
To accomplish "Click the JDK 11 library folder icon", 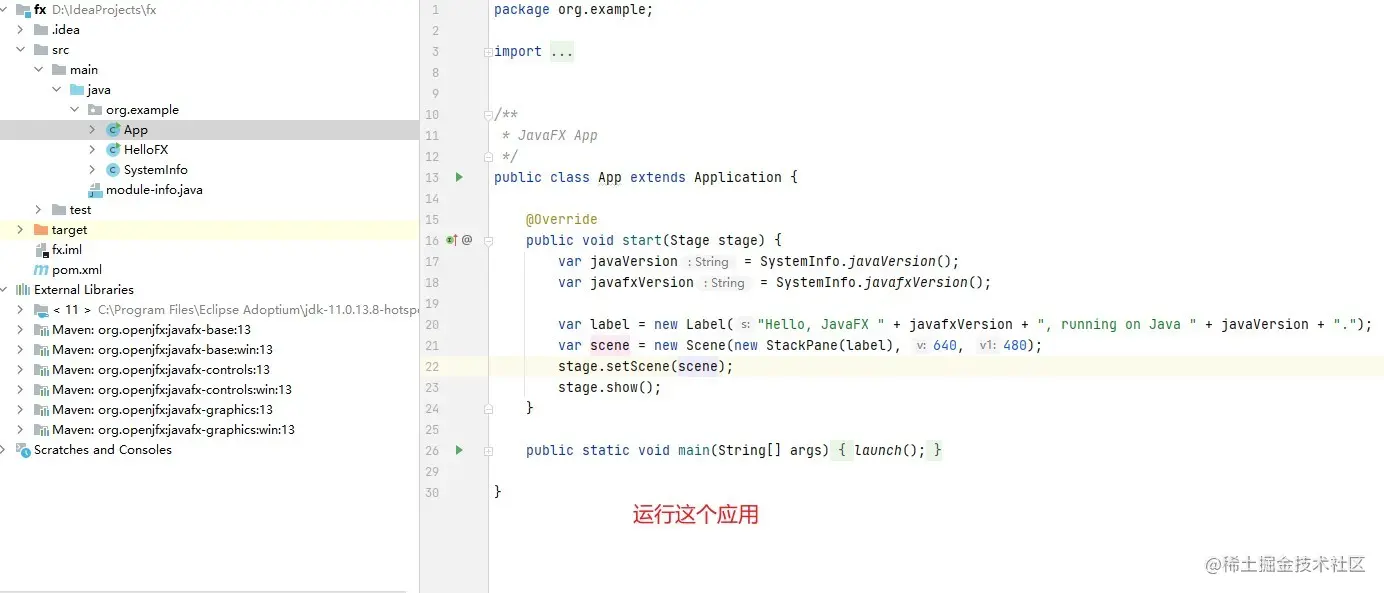I will (41, 310).
